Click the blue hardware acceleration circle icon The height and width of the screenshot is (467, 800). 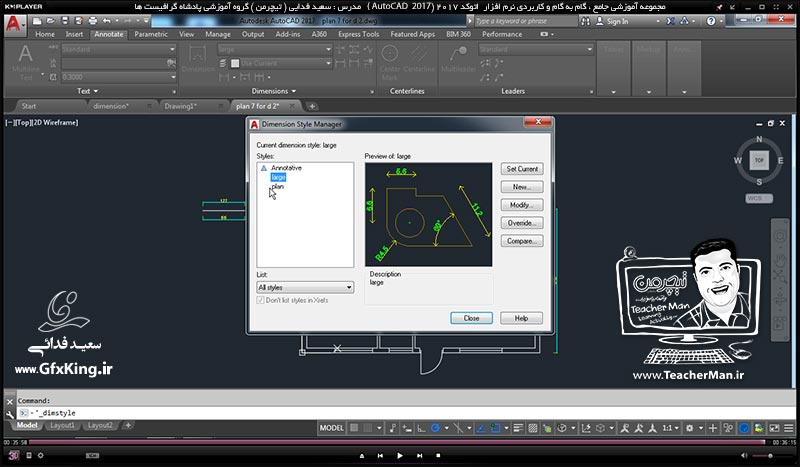(744, 428)
